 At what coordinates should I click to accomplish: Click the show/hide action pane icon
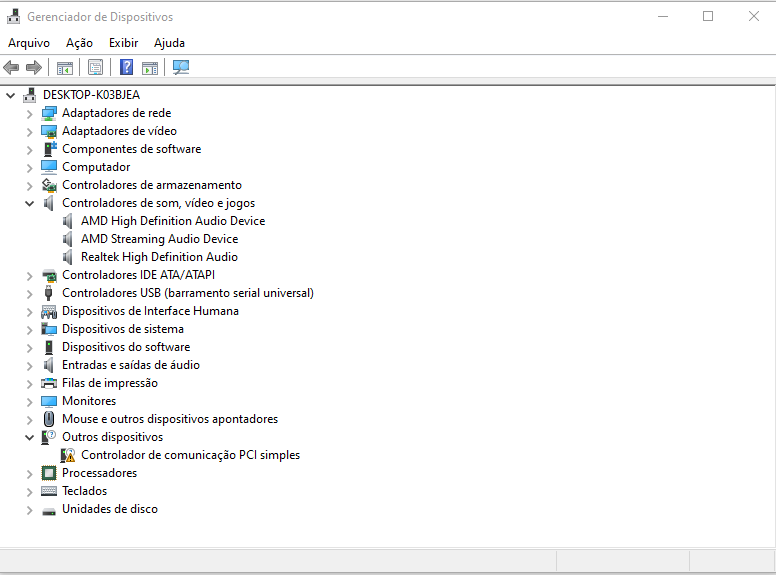coord(150,67)
